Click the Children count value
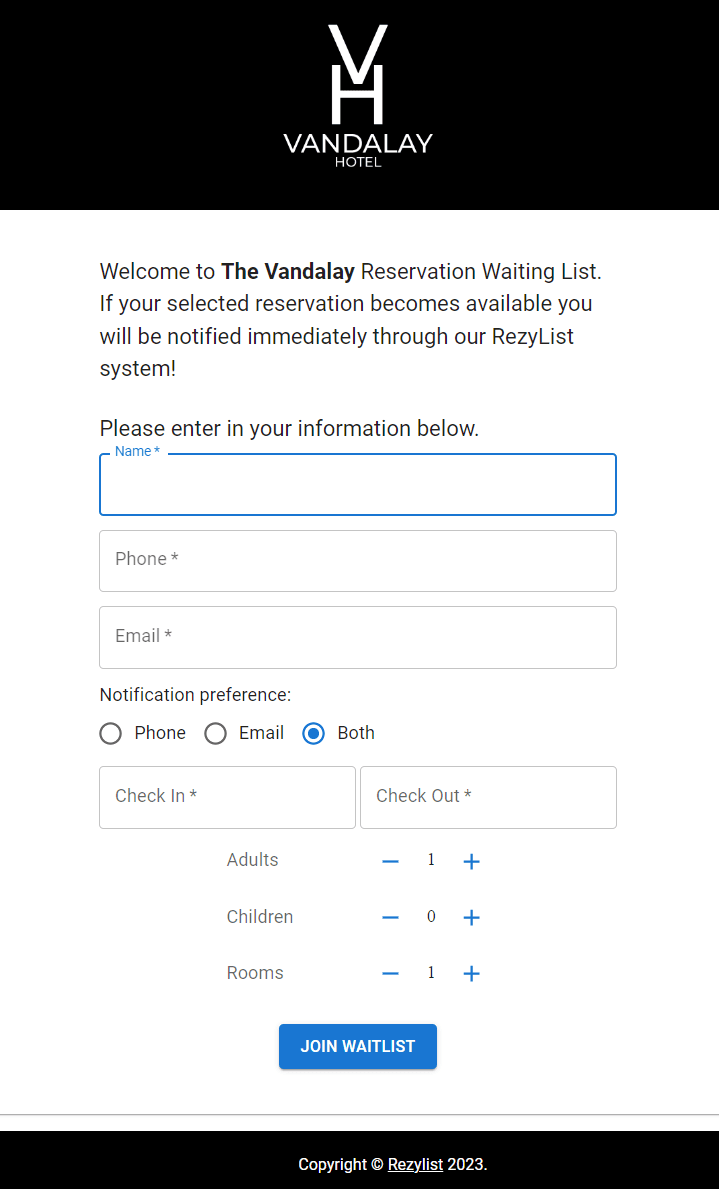 pyautogui.click(x=431, y=917)
